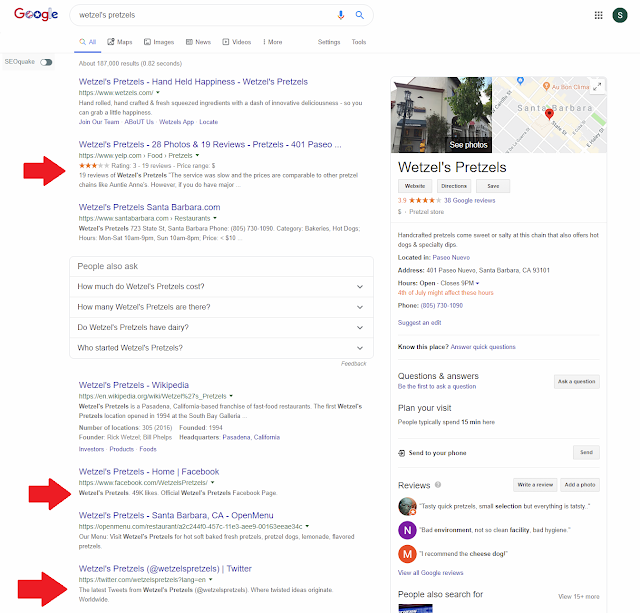The width and height of the screenshot is (640, 613).
Task: Open dropdown arrow next to wetzels.com URL
Action: [x=158, y=93]
